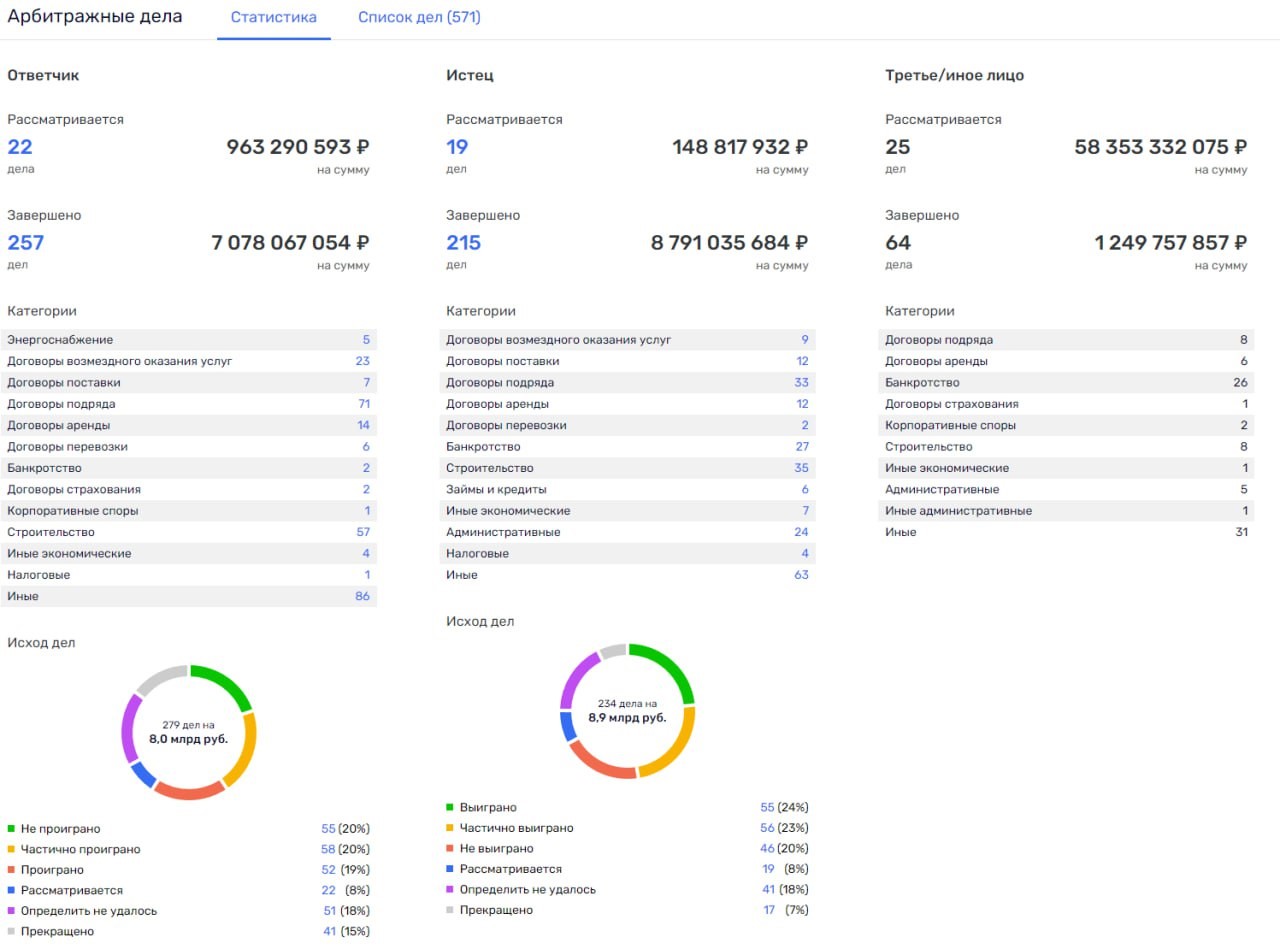Select Банкротство row under Третье/иное лицо
This screenshot has width=1280, height=949.
[x=1066, y=383]
